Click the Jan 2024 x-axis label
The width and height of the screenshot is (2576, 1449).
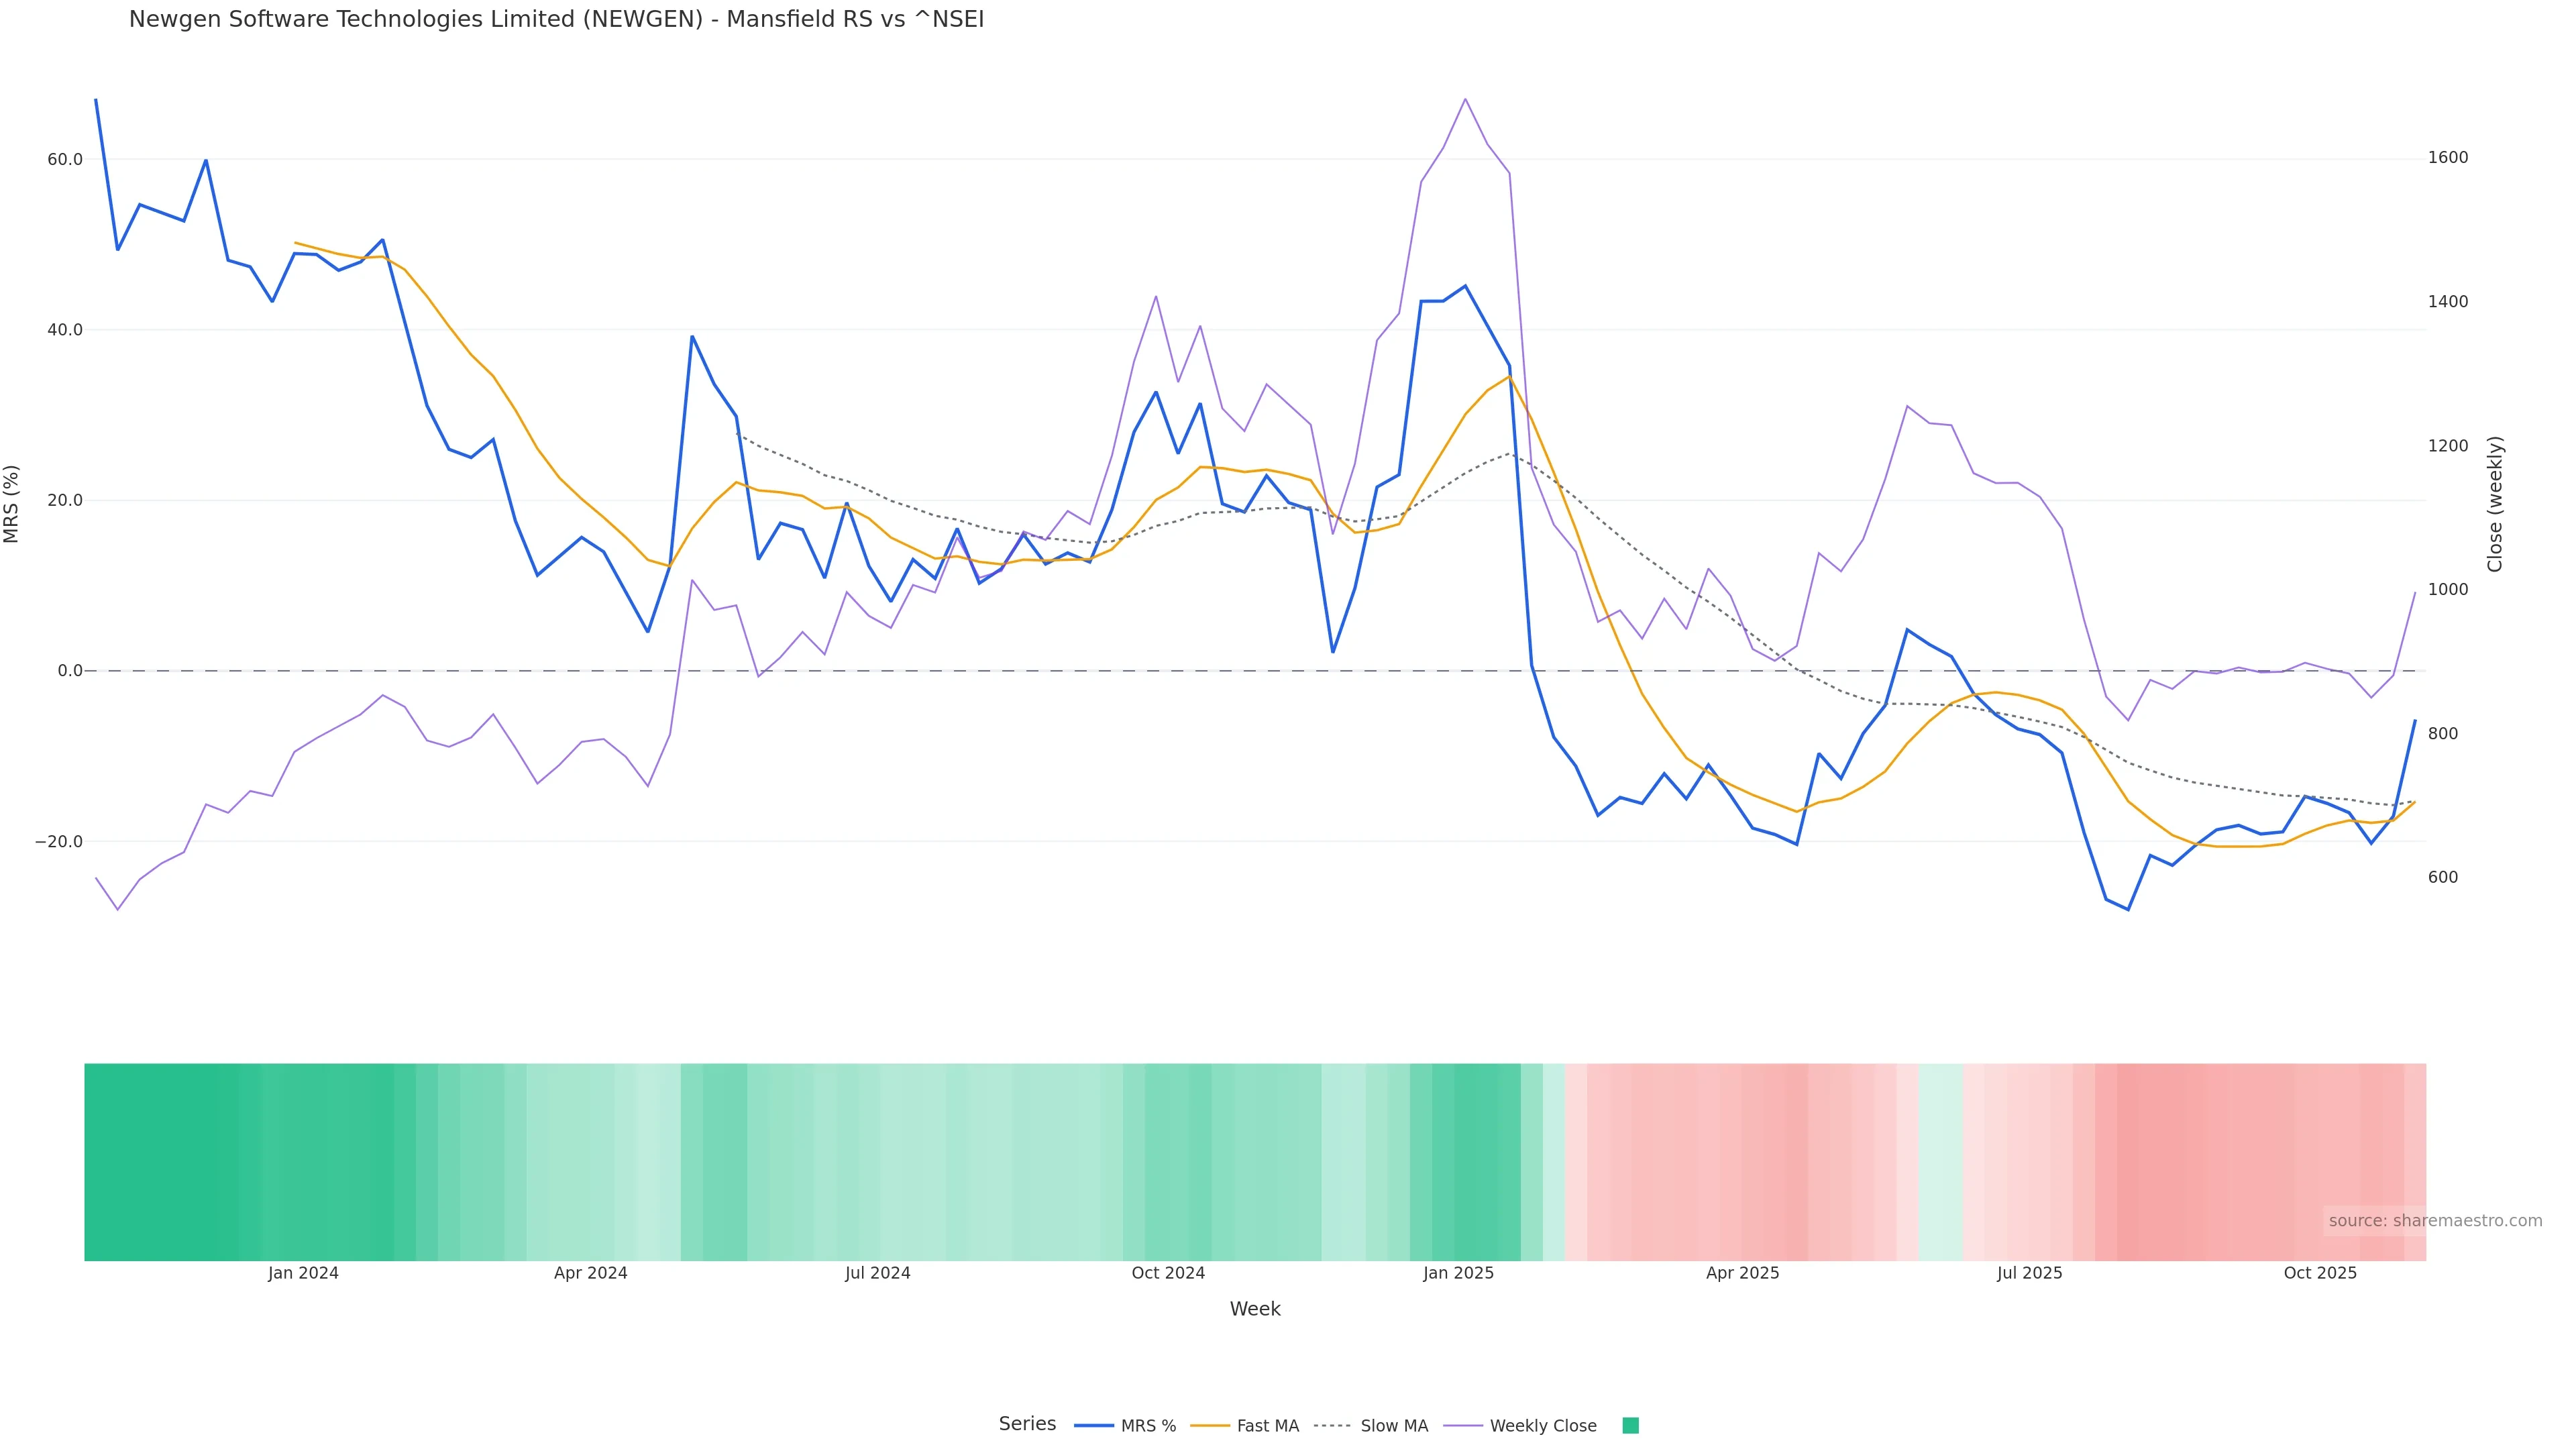(x=303, y=1273)
